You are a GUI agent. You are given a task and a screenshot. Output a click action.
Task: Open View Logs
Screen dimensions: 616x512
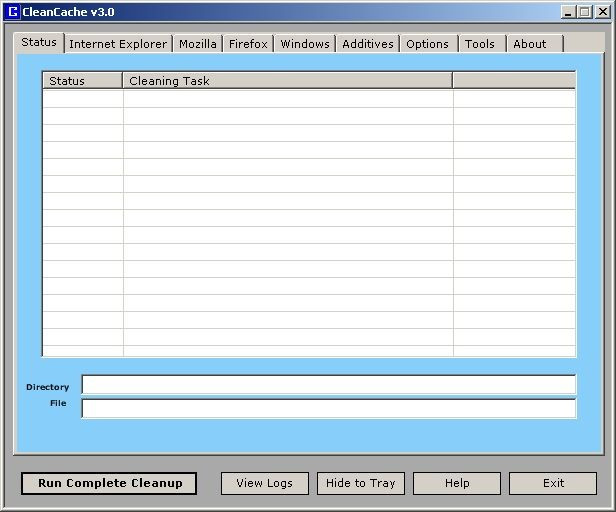[x=265, y=483]
